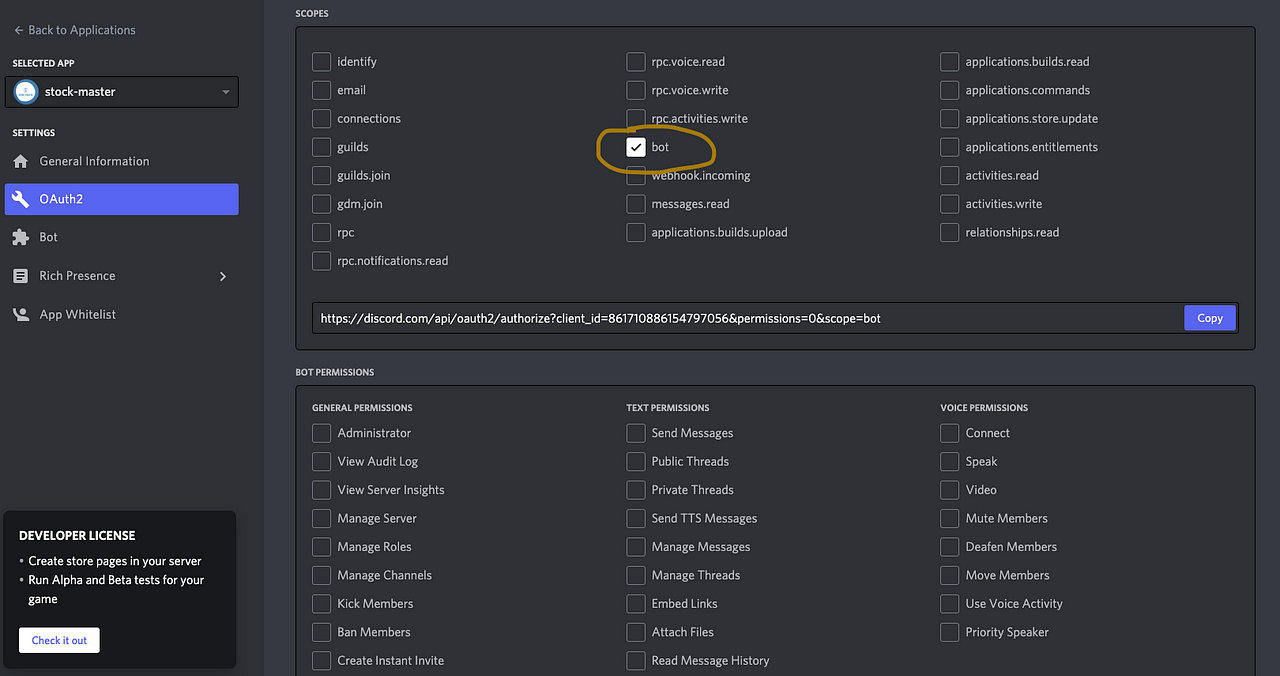Image resolution: width=1280 pixels, height=676 pixels.
Task: Tick the webhook.incoming scope
Action: [x=636, y=176]
